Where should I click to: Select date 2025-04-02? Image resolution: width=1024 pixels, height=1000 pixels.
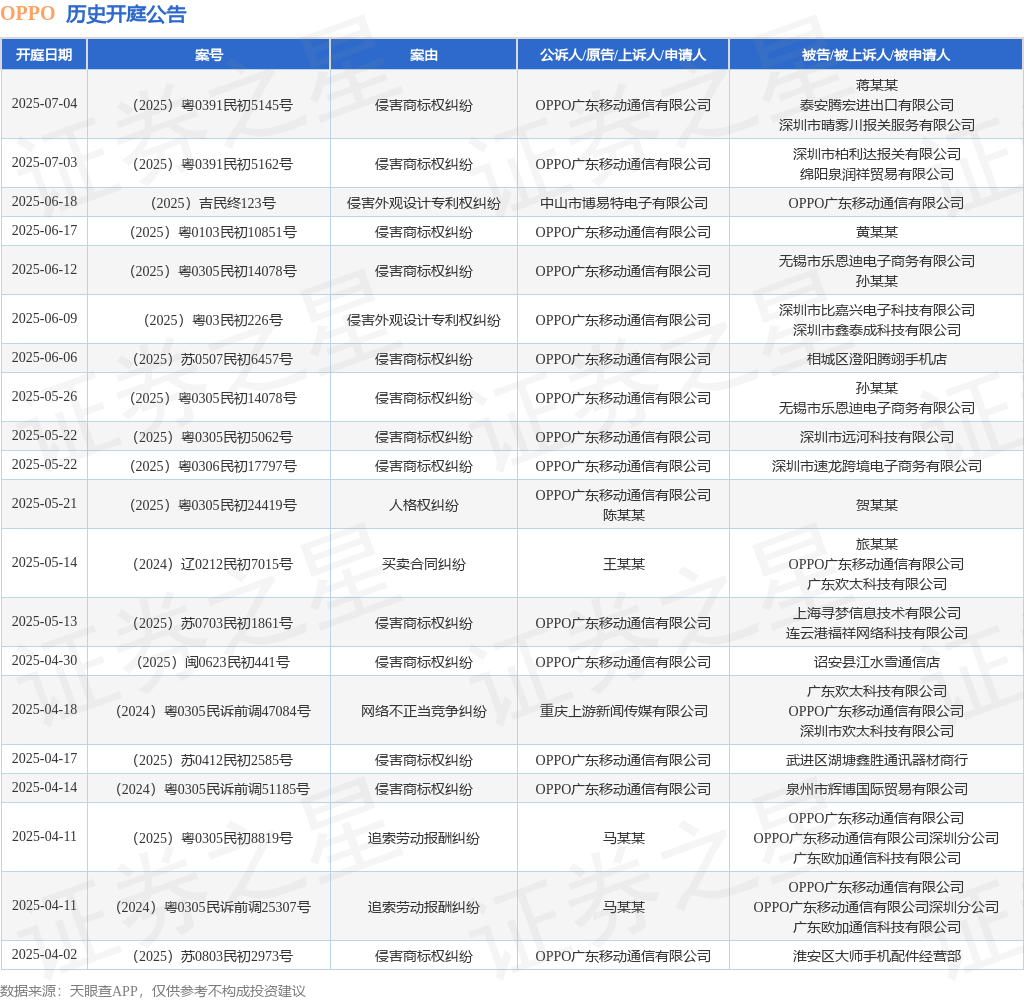point(44,954)
